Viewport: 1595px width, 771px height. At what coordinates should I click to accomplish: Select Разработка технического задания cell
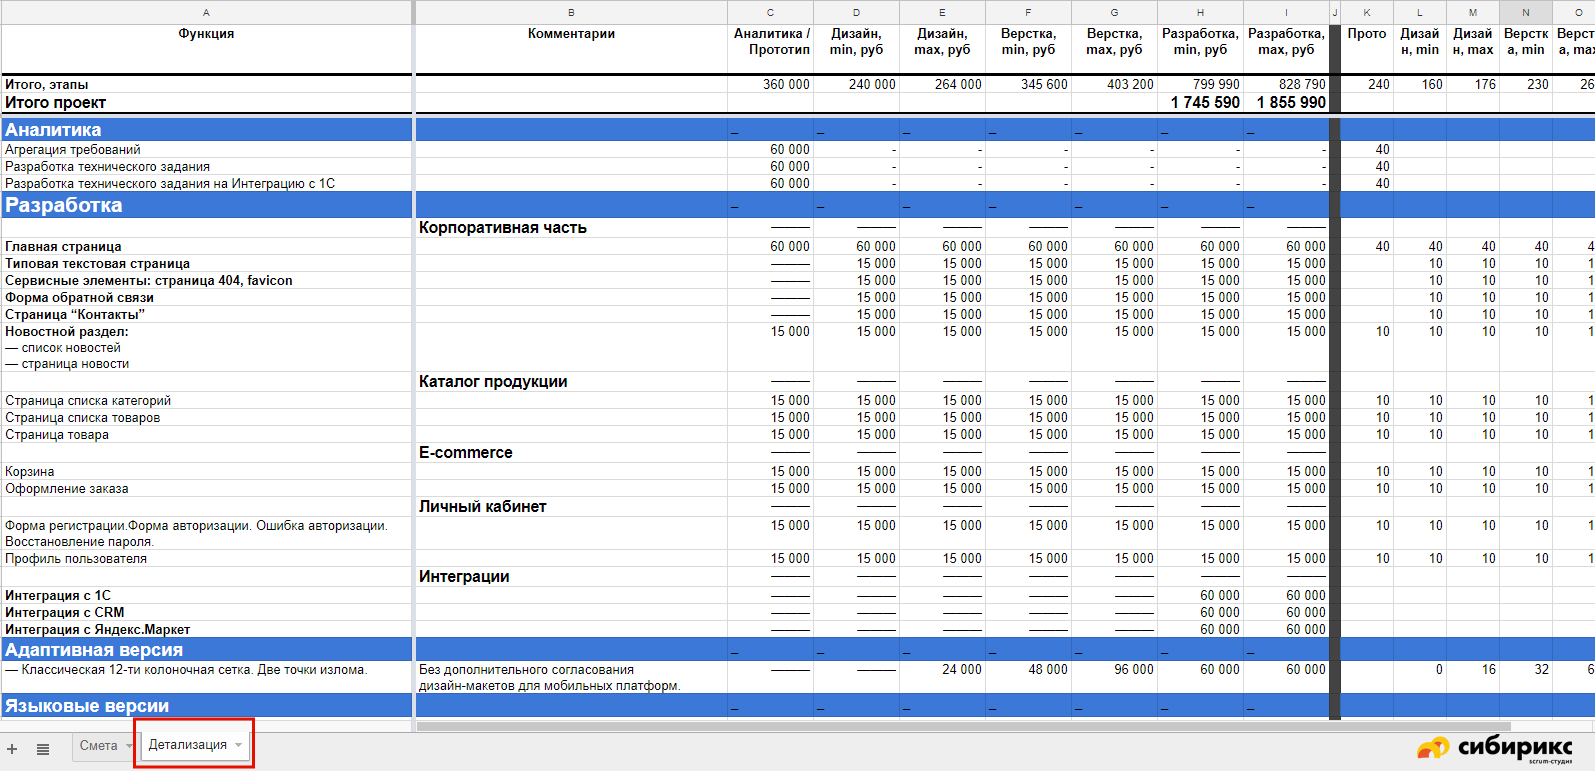pos(206,166)
